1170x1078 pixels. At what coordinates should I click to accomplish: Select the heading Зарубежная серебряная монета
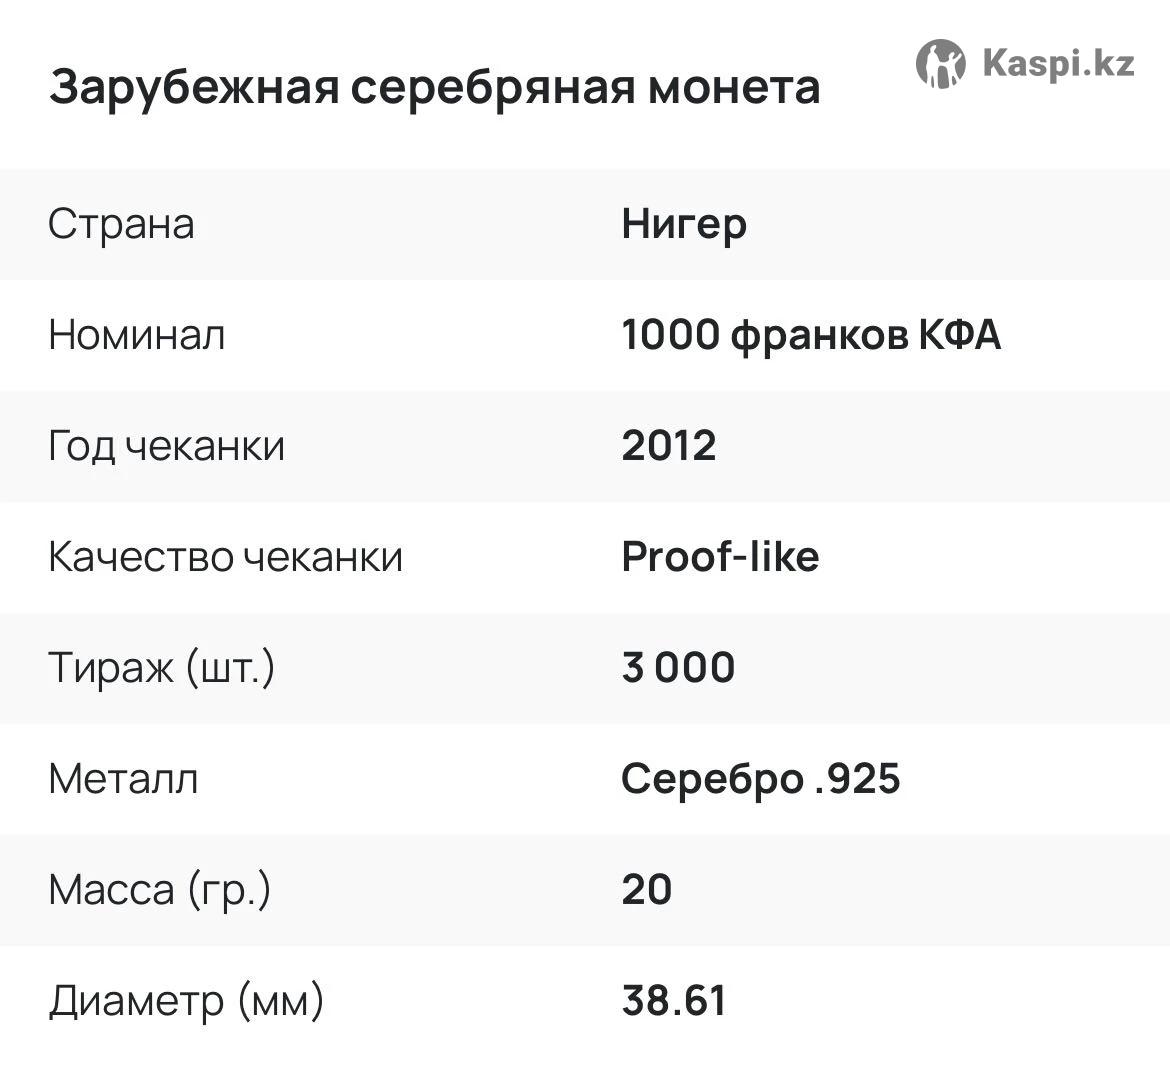[x=435, y=87]
